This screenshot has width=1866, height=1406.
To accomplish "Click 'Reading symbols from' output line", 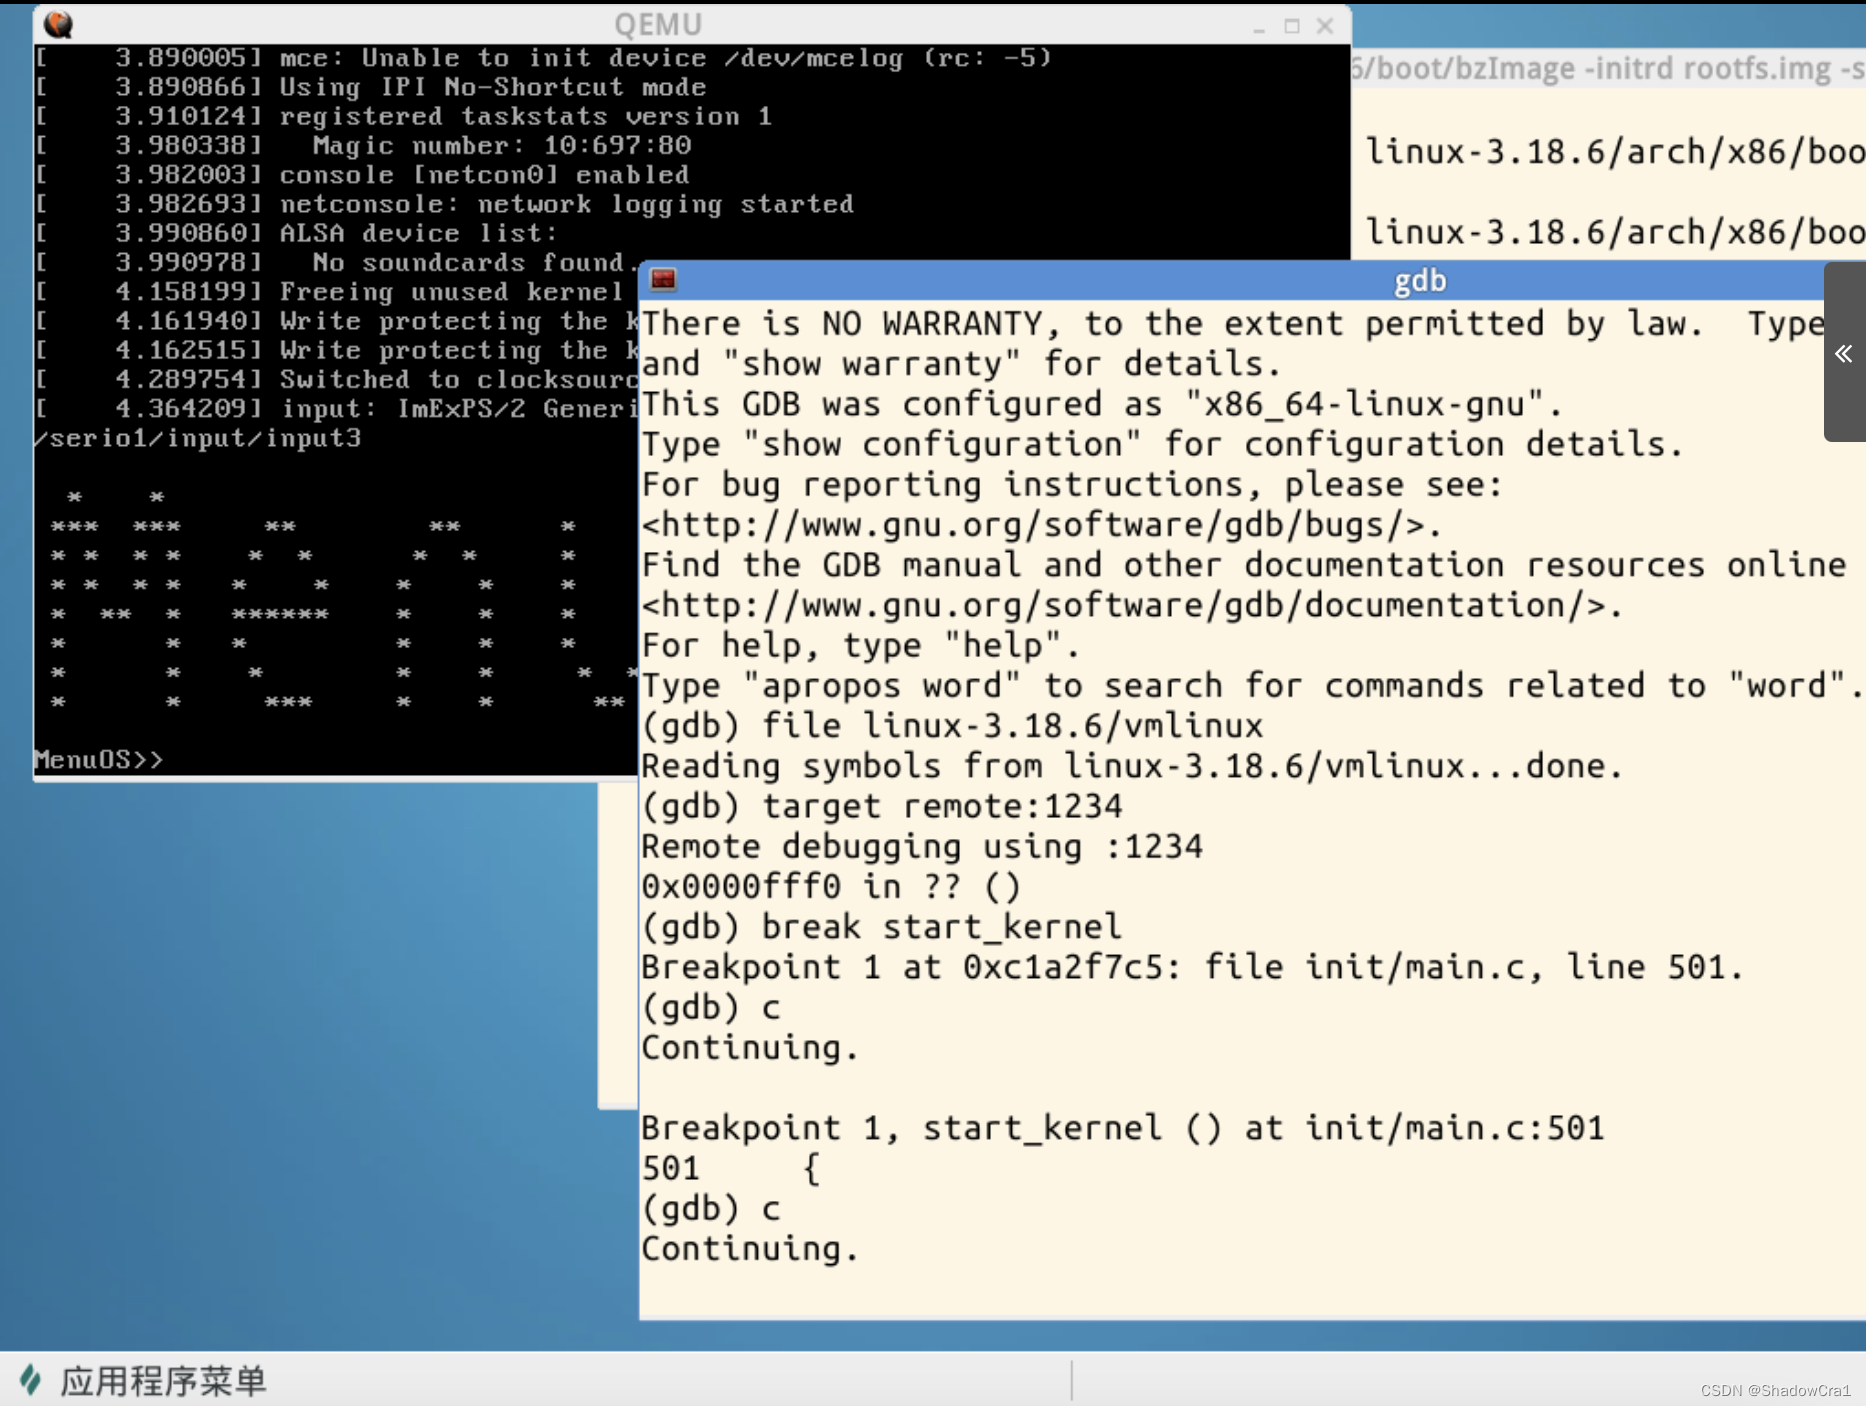I will click(1132, 766).
